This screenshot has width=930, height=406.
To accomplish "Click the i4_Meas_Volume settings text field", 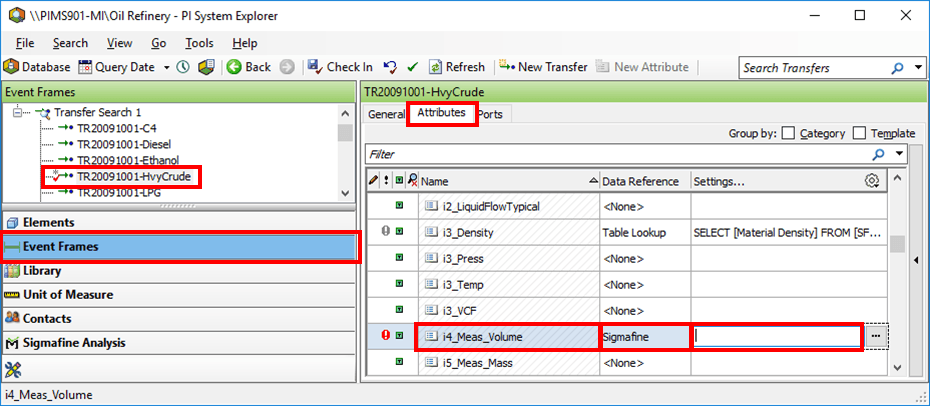I will [778, 337].
